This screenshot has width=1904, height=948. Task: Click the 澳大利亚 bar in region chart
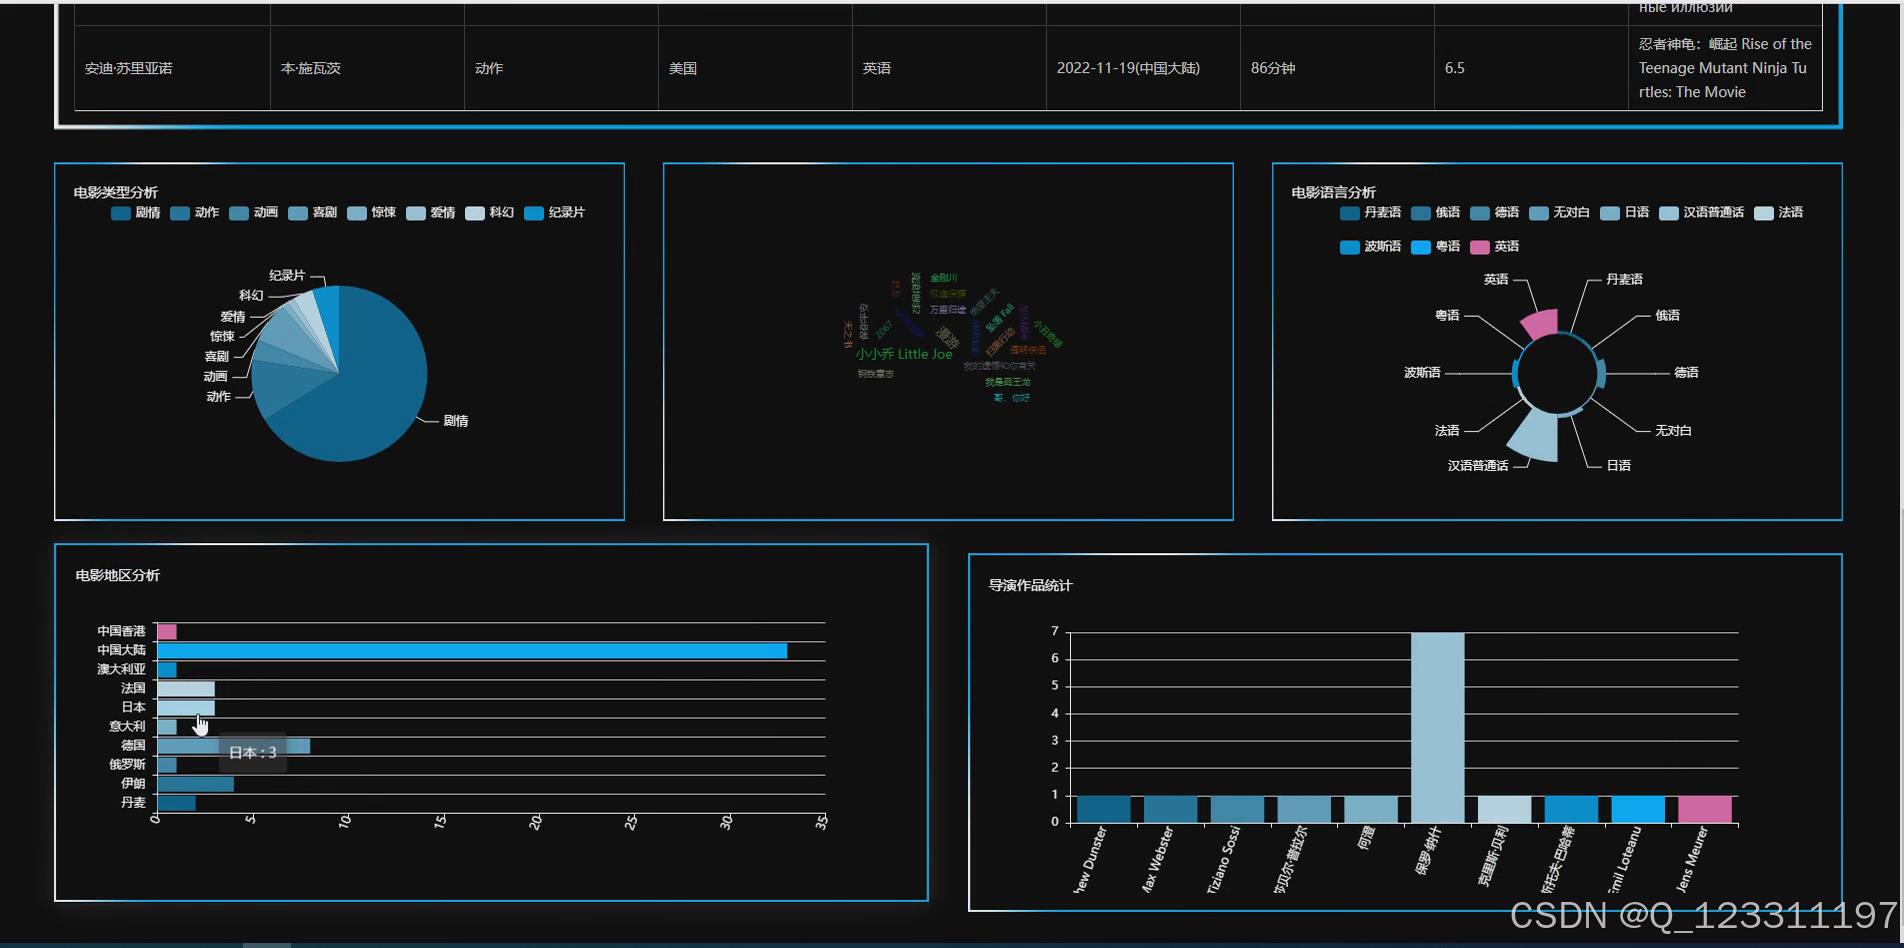point(167,670)
